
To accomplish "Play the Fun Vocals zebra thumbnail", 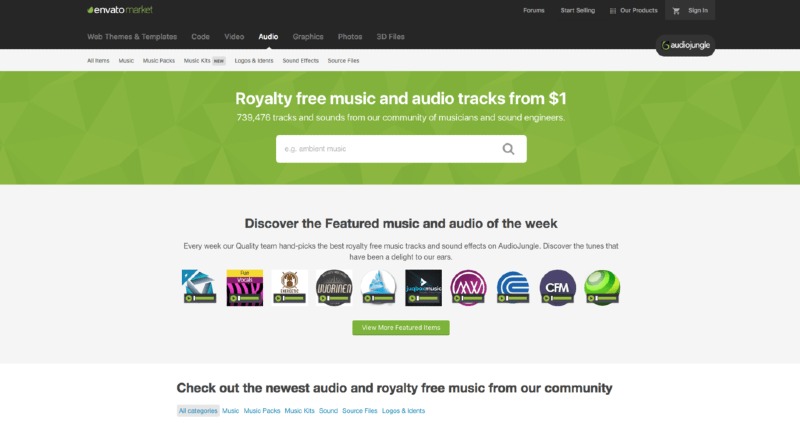I will [245, 288].
